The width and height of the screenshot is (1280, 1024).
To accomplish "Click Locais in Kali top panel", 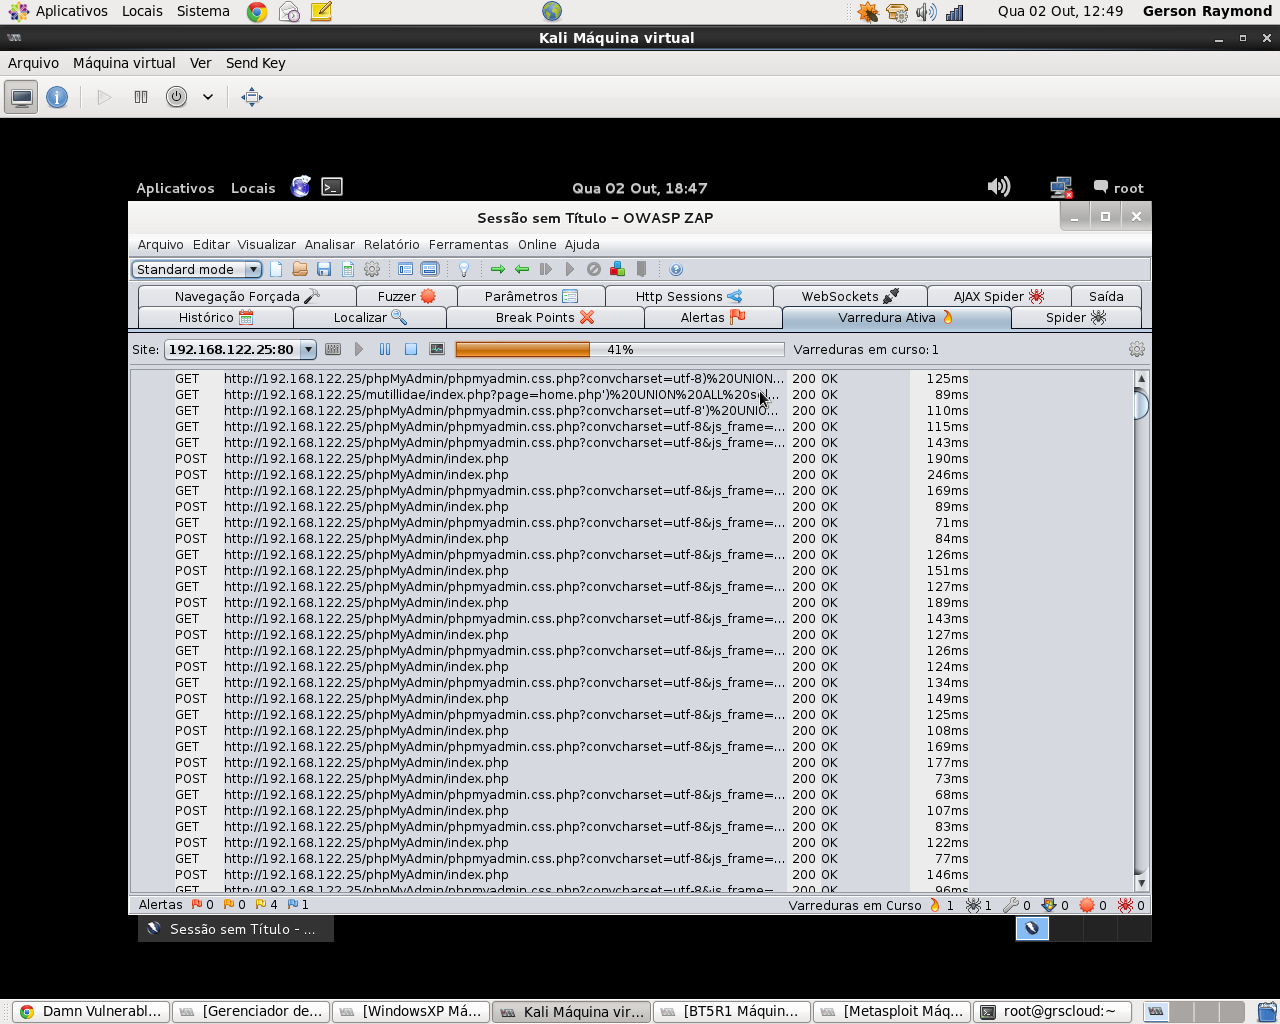I will pos(253,188).
